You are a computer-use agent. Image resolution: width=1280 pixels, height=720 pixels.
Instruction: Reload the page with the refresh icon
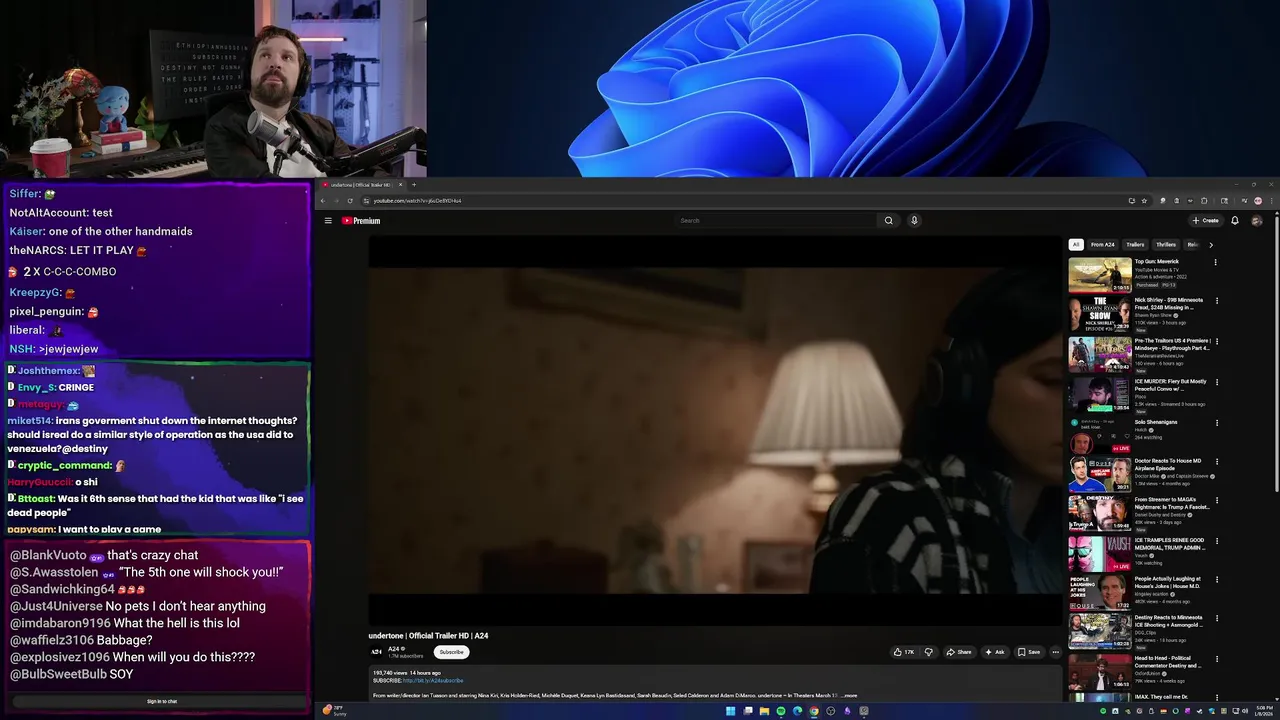[x=349, y=201]
